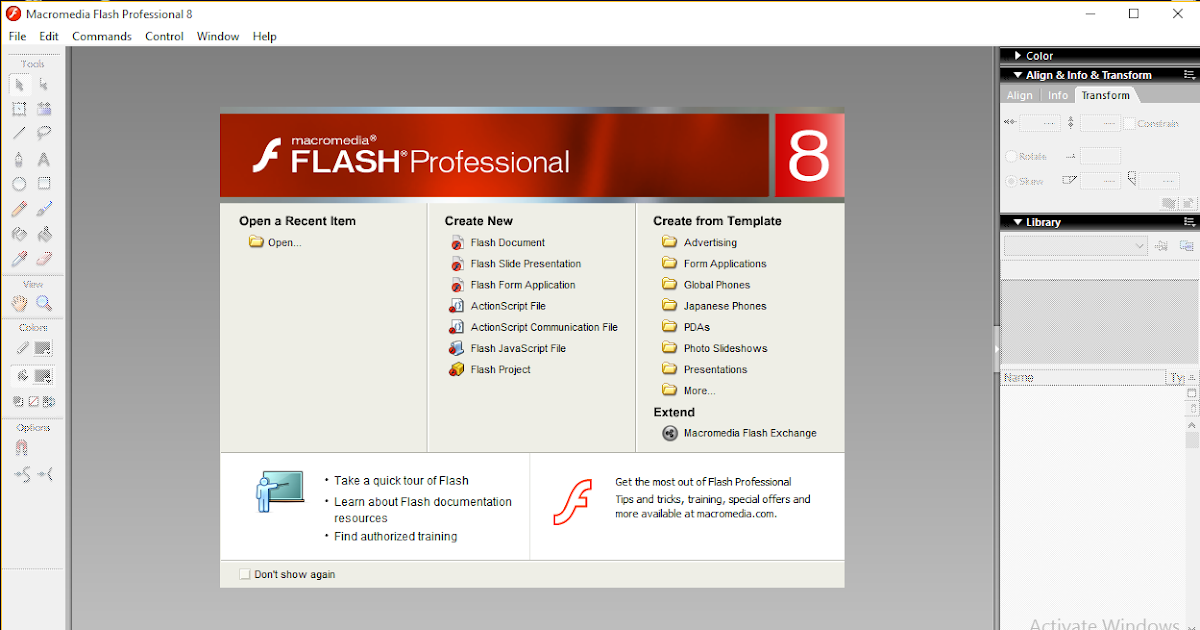The image size is (1200, 630).
Task: Enable the Constrain checkbox
Action: click(x=1129, y=123)
